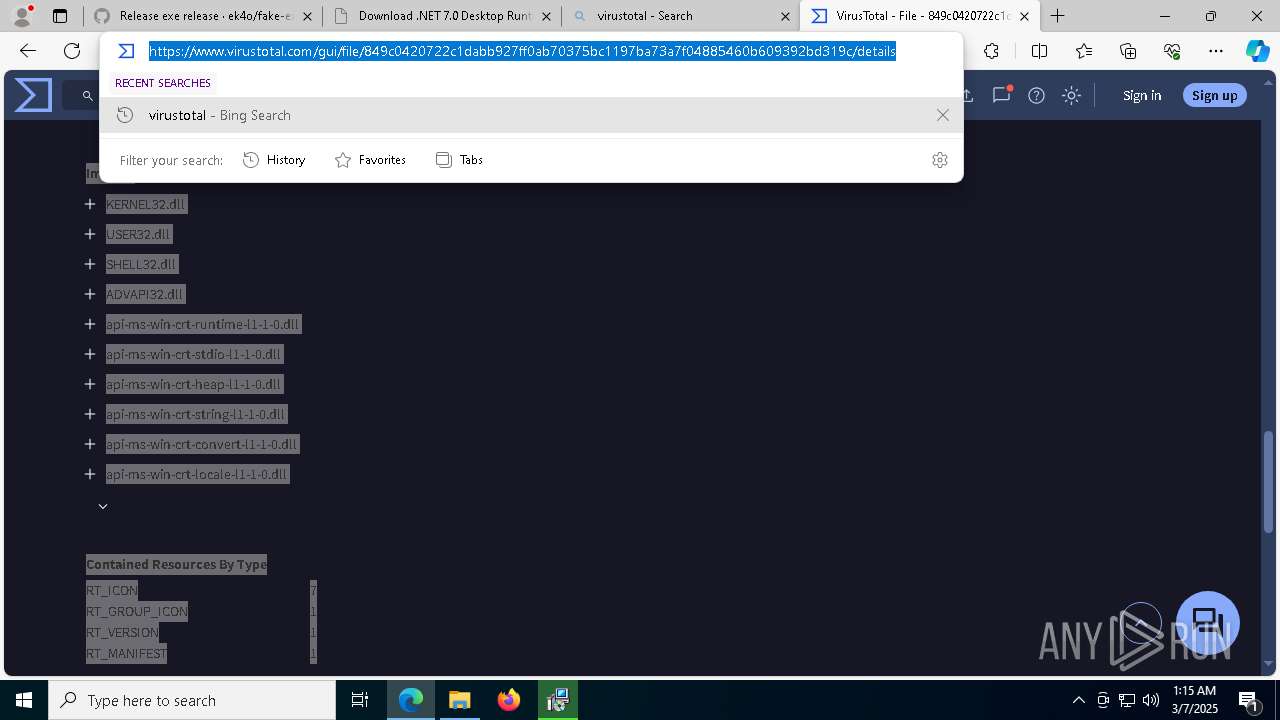Click the RT_GROUP_ICON resource entry
This screenshot has height=720, width=1280.
(x=137, y=611)
